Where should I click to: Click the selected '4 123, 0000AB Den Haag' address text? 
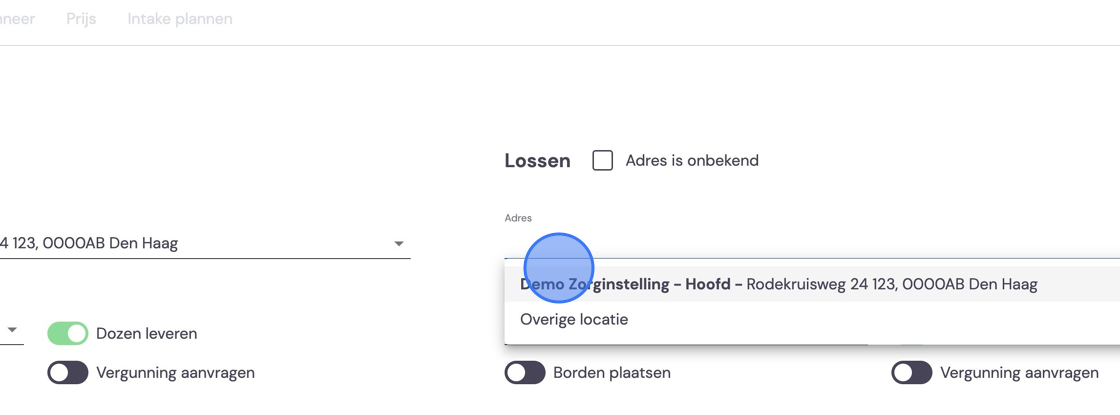[x=89, y=244]
